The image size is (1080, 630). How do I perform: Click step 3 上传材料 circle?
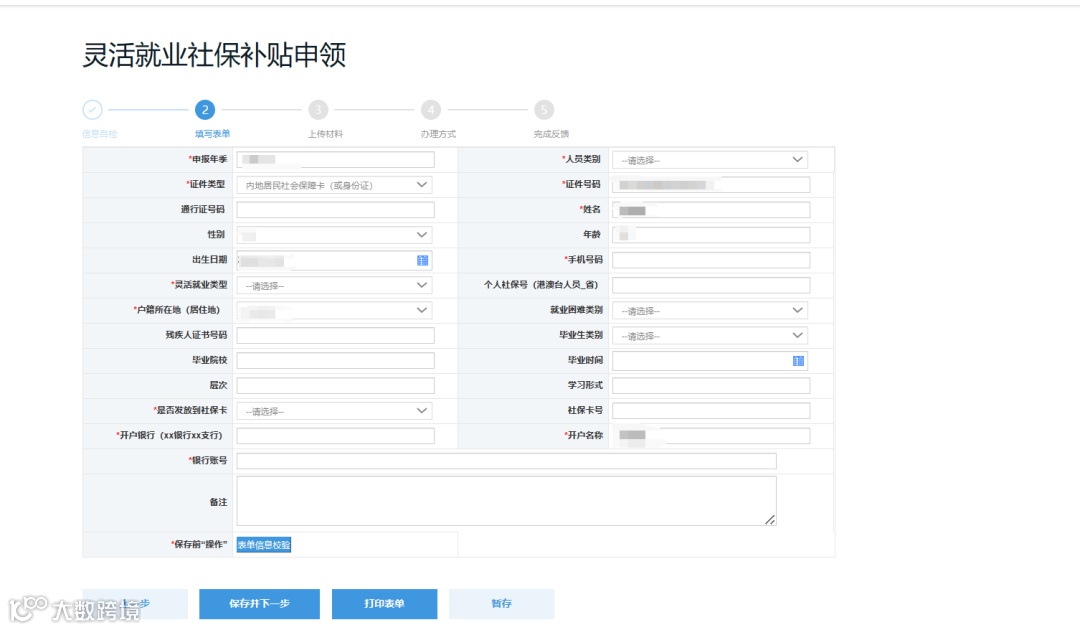click(318, 109)
